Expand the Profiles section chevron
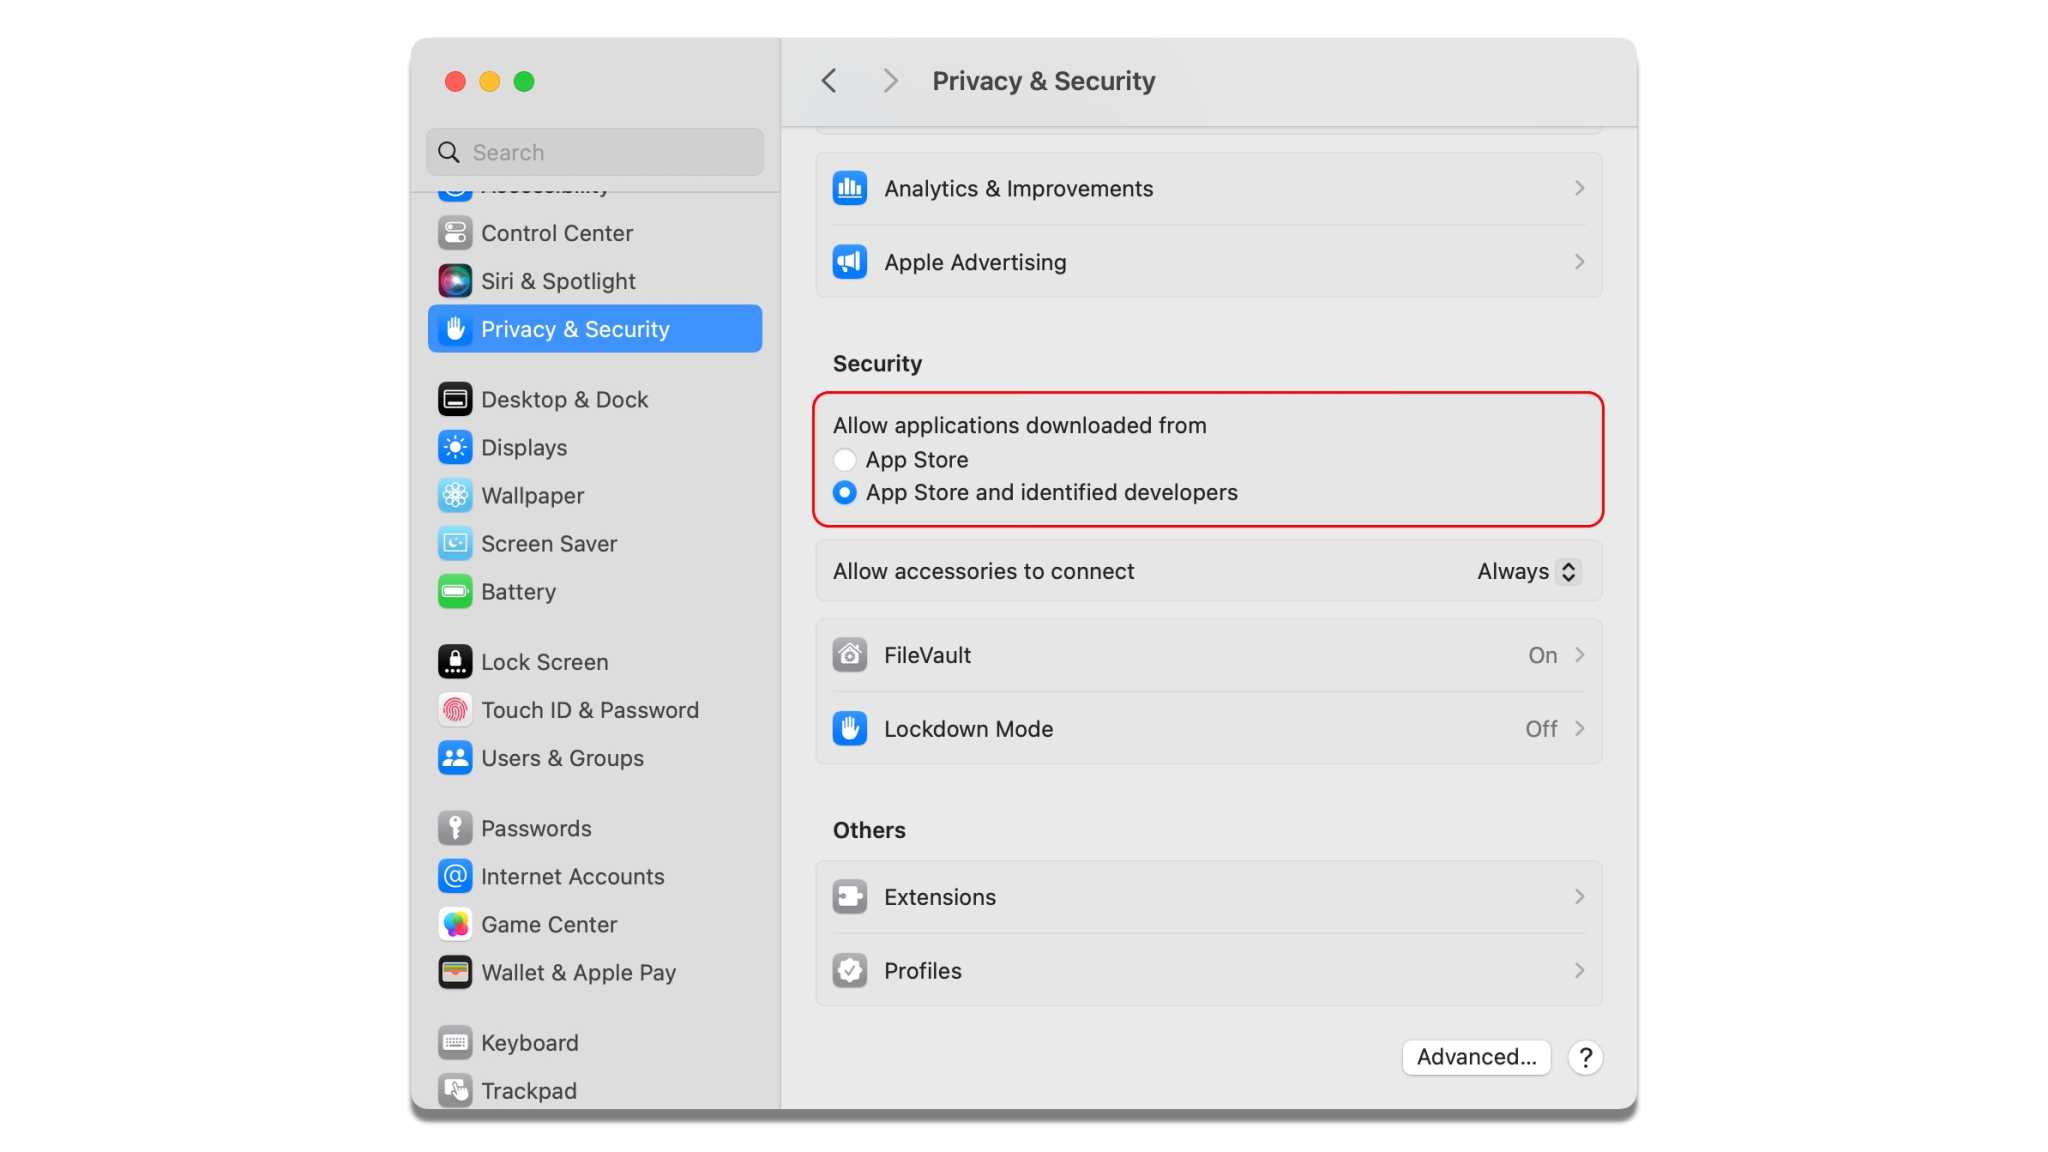Screen dimensions: 2048x1152 (1580, 970)
